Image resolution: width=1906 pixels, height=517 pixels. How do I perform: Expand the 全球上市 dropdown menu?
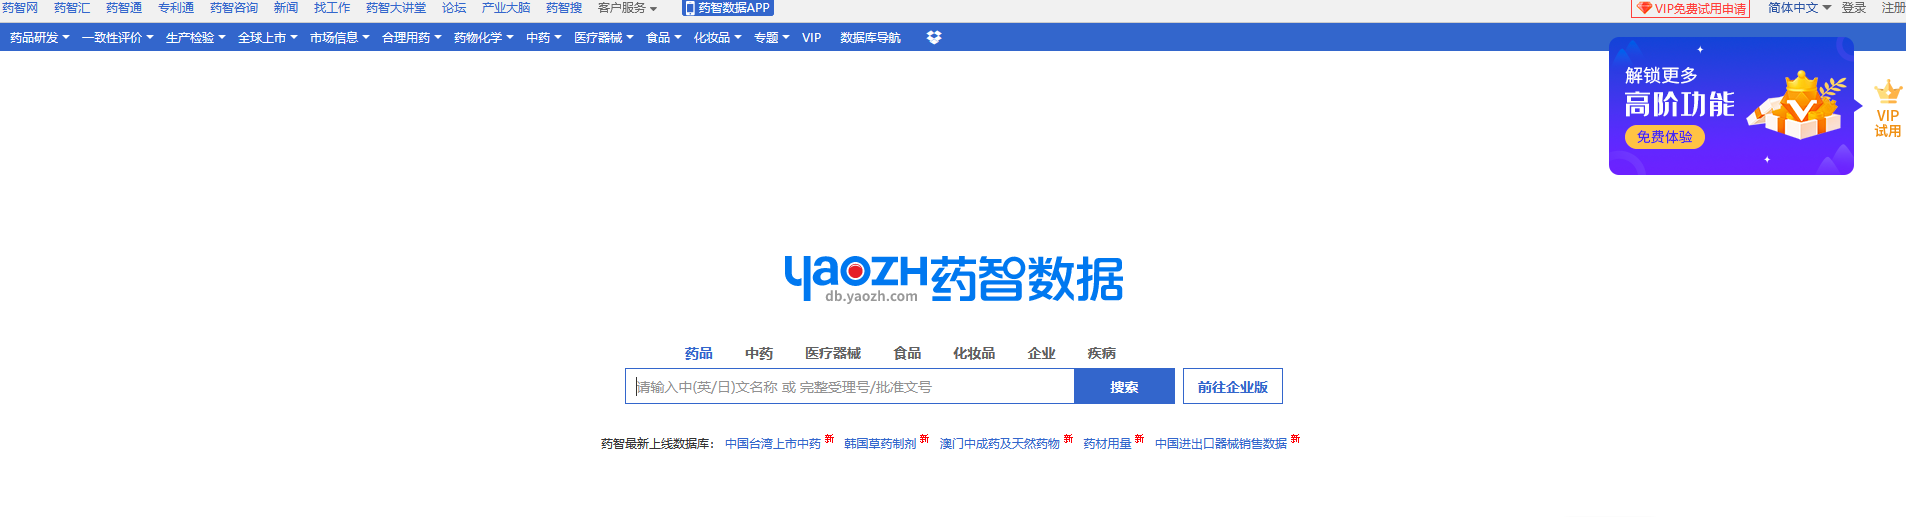click(x=268, y=38)
